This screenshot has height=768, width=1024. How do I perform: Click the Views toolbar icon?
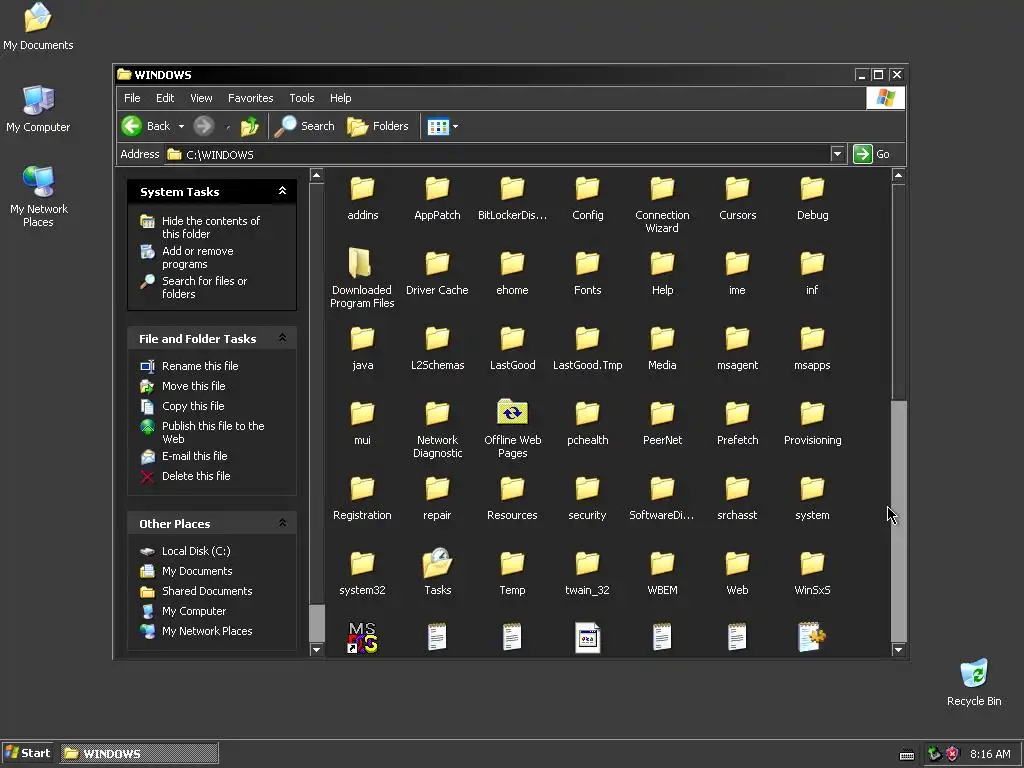click(438, 127)
